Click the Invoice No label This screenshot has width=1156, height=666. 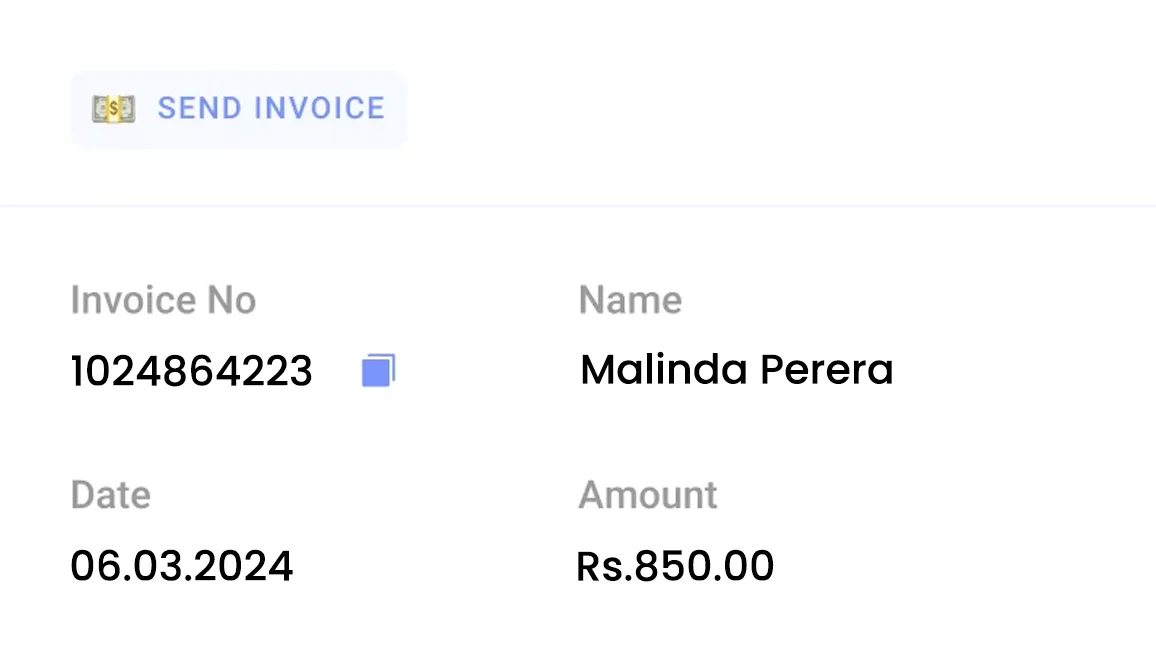[163, 300]
